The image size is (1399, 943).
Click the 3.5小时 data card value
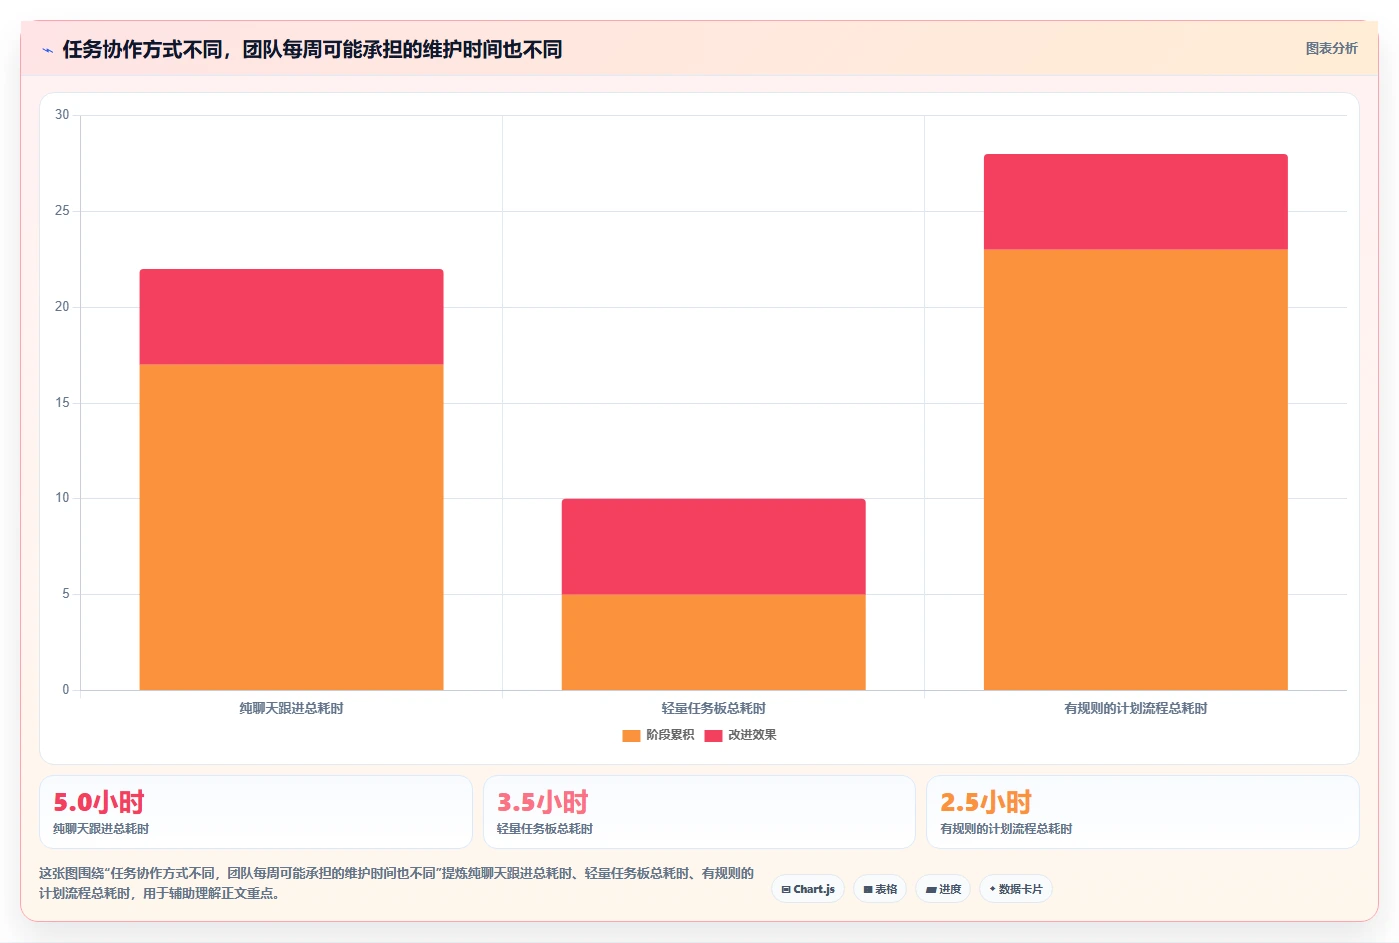543,802
